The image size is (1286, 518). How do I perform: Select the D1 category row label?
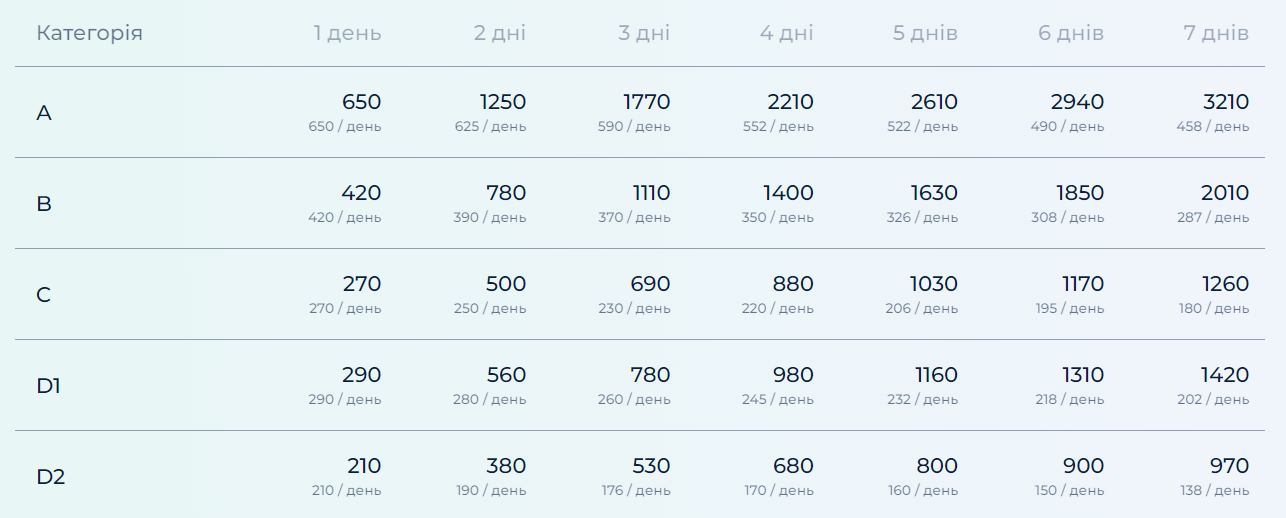[x=49, y=386]
